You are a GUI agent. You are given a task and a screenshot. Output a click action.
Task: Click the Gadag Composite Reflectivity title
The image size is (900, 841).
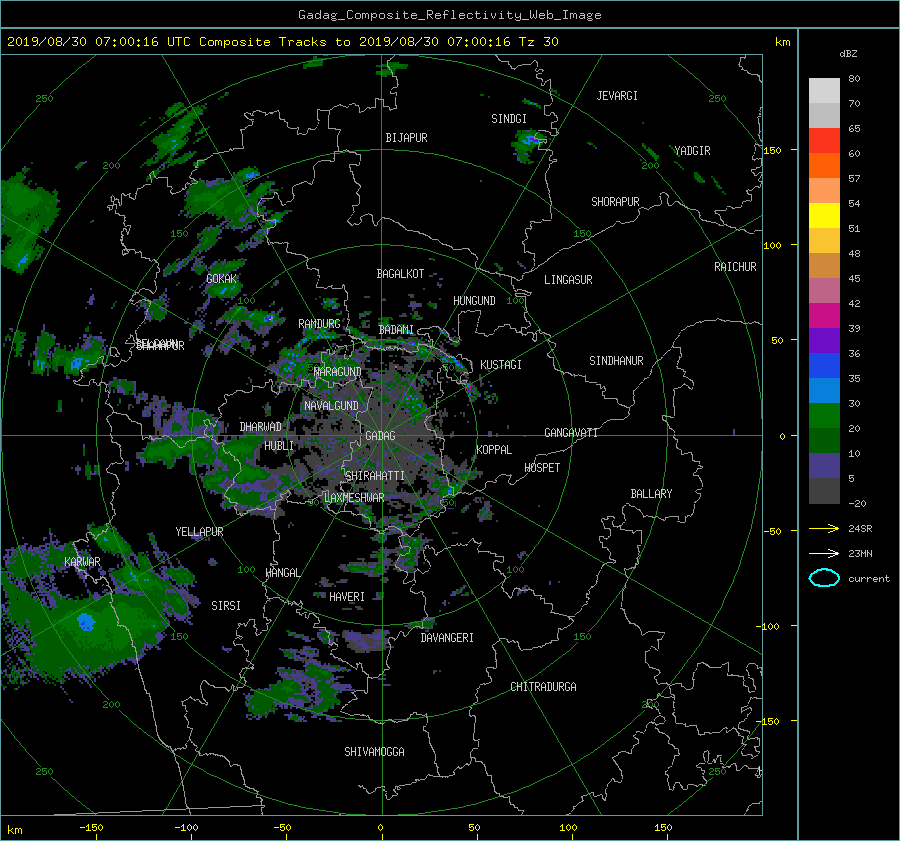coord(449,15)
